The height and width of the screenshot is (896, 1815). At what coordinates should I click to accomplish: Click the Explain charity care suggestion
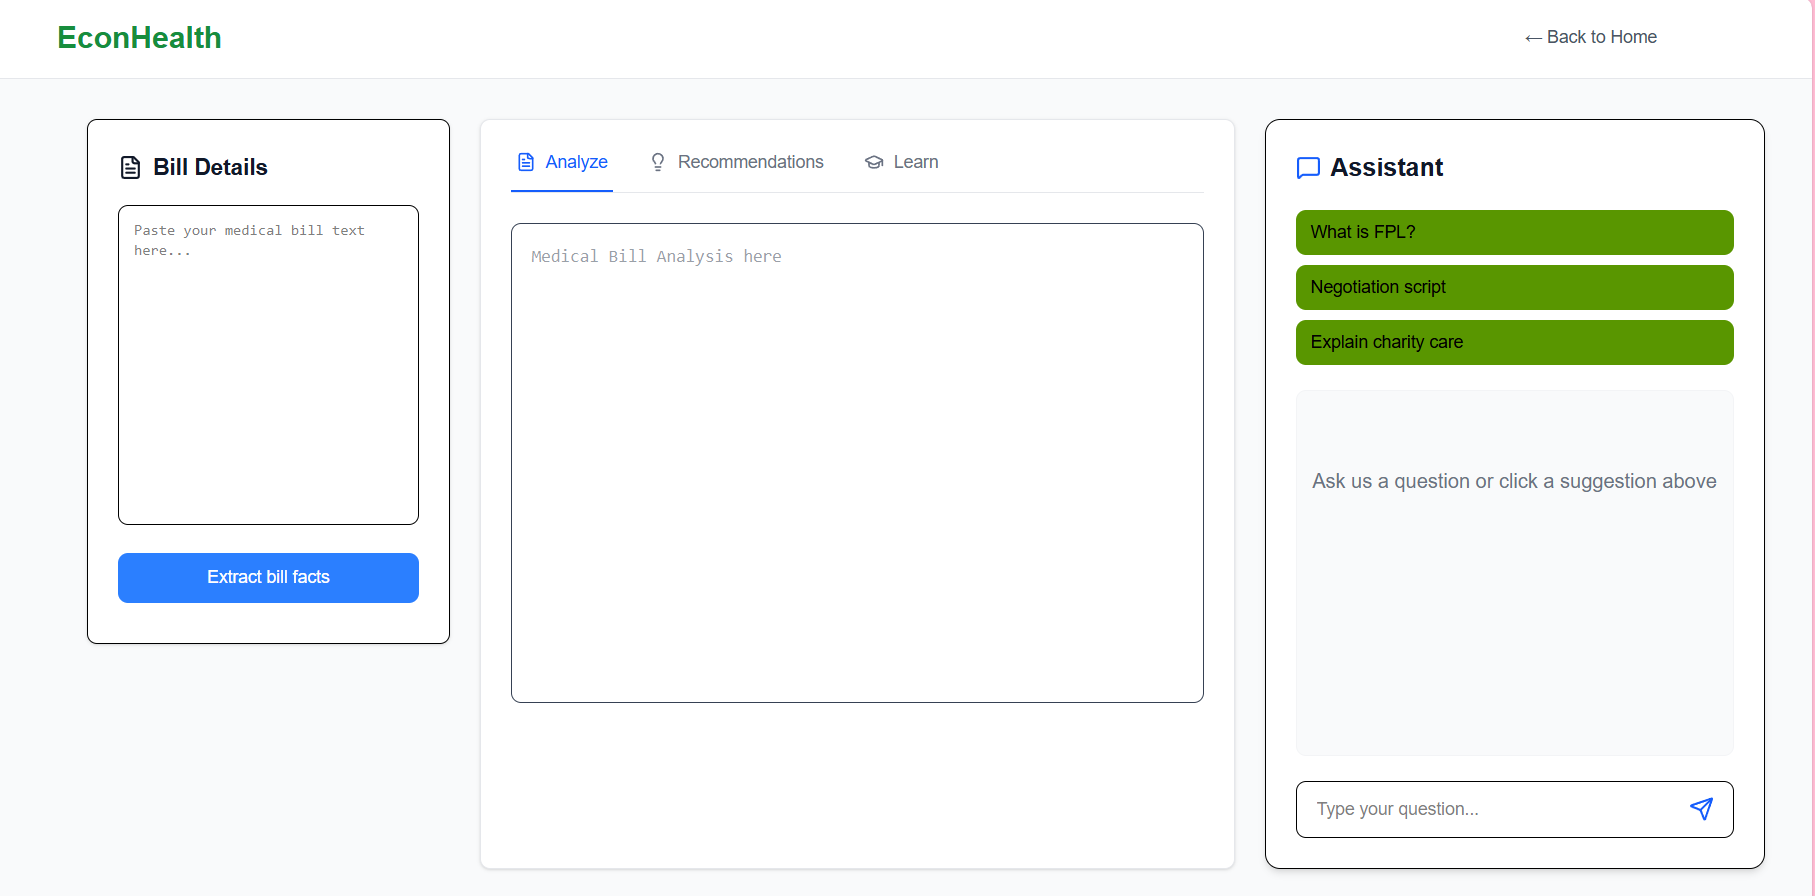tap(1514, 342)
